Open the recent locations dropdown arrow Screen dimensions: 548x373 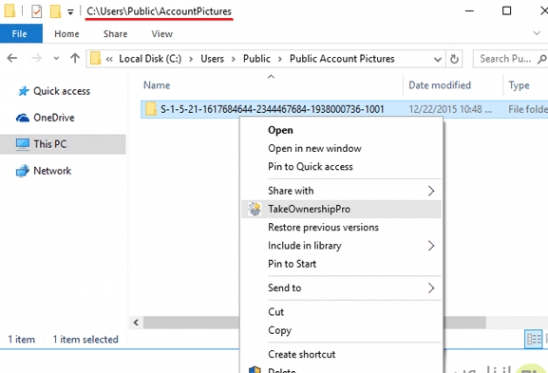[x=56, y=59]
